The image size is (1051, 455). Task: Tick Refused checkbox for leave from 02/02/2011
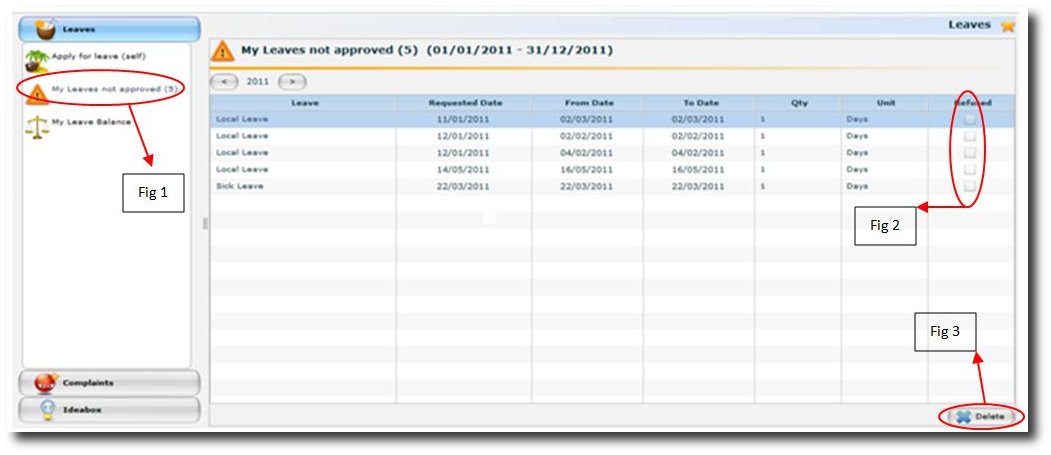pyautogui.click(x=970, y=136)
